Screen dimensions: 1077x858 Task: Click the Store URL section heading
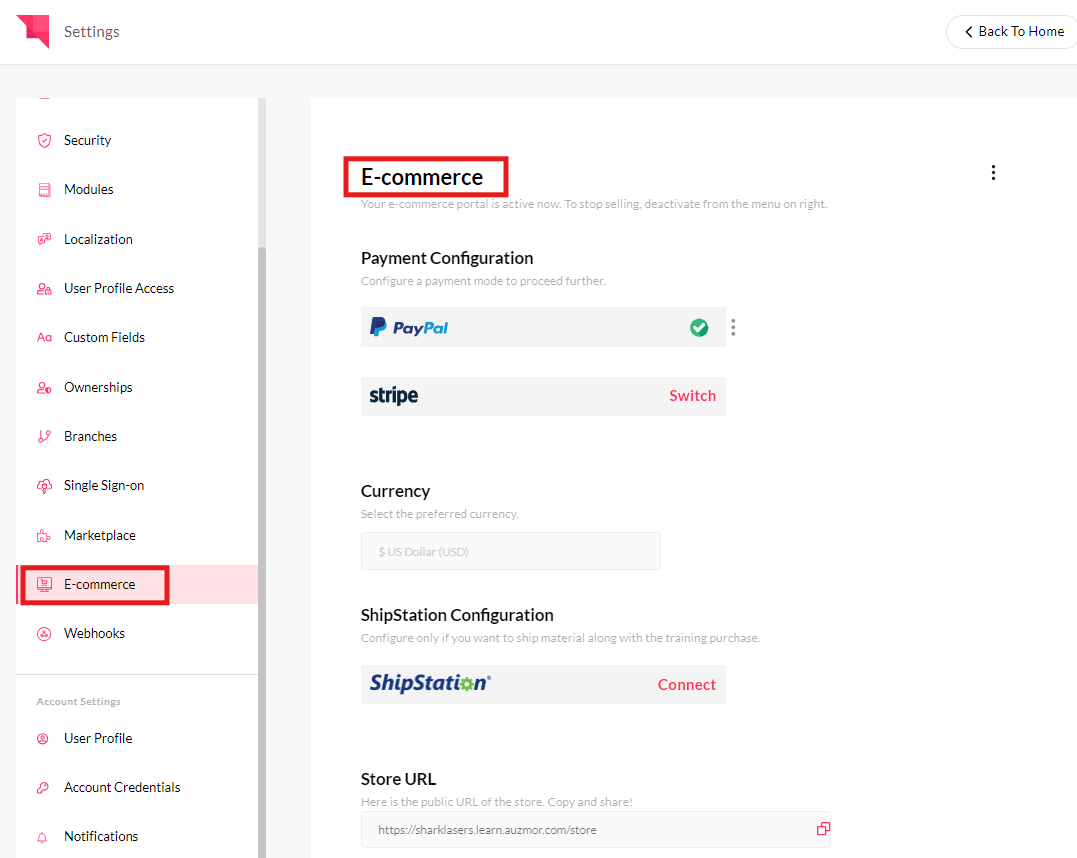point(398,779)
